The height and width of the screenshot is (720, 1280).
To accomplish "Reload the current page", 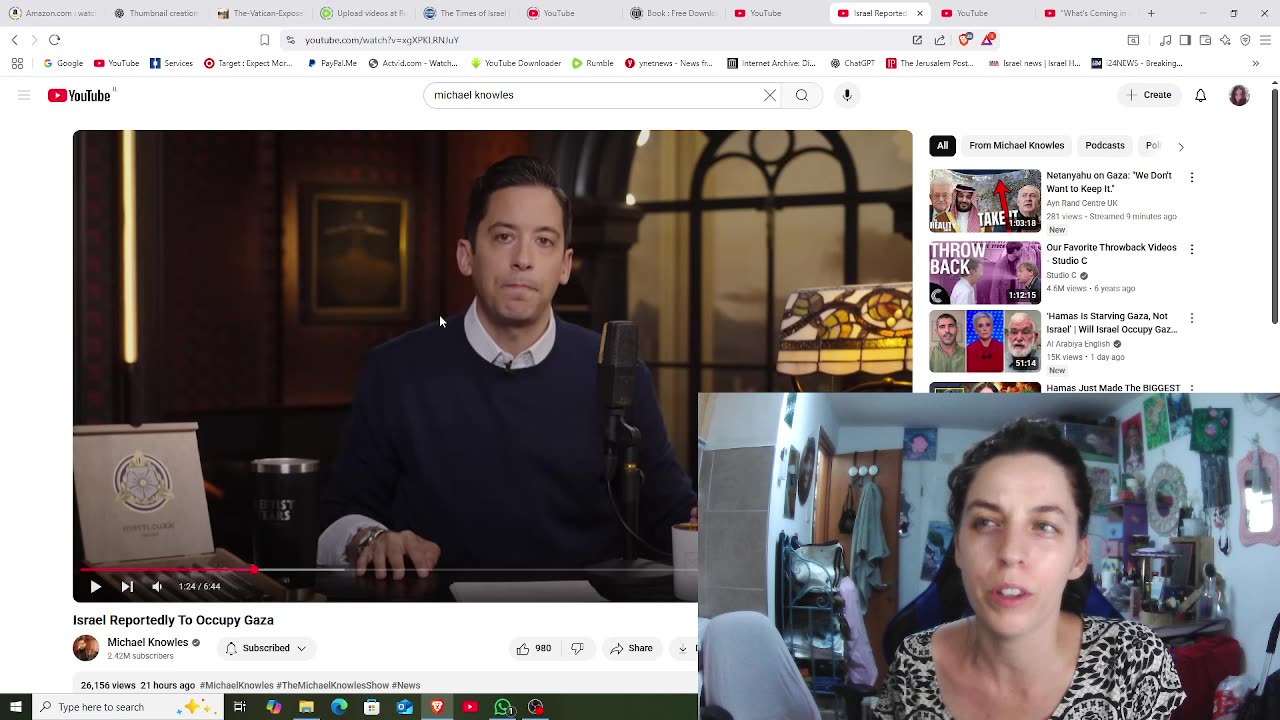I will coord(55,40).
